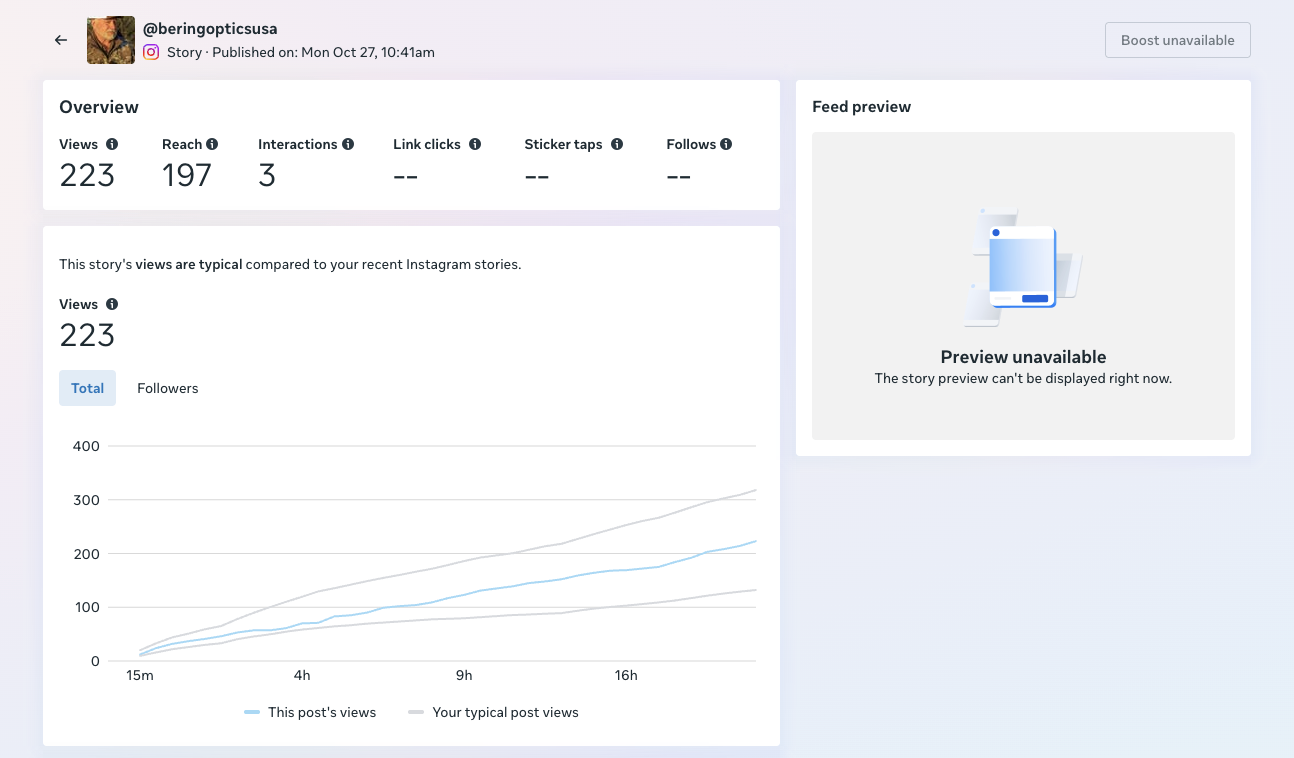Click the large 223 above the chart
1294x758 pixels.
(87, 335)
